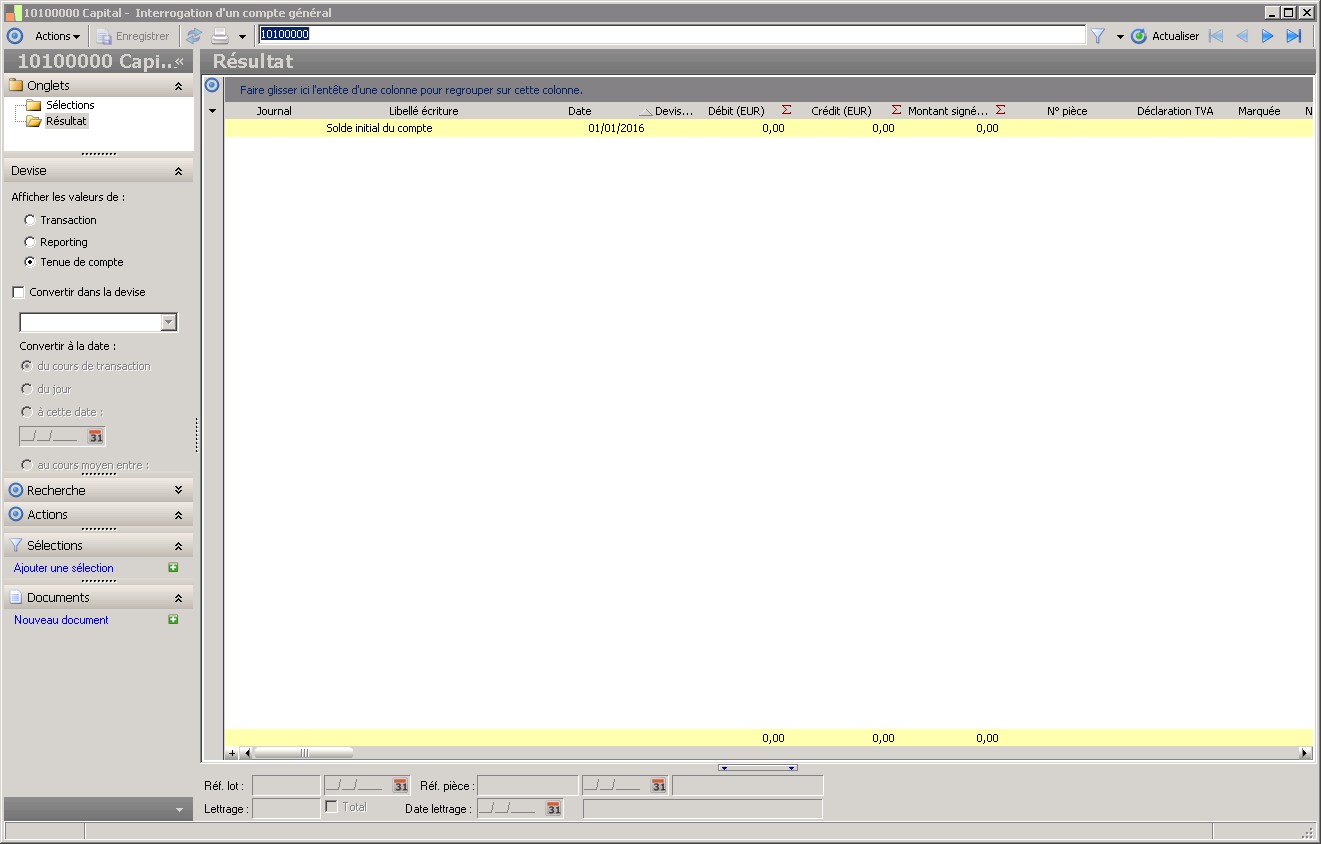Click the filter funnel icon in the toolbar
This screenshot has width=1321, height=844.
coord(1097,36)
